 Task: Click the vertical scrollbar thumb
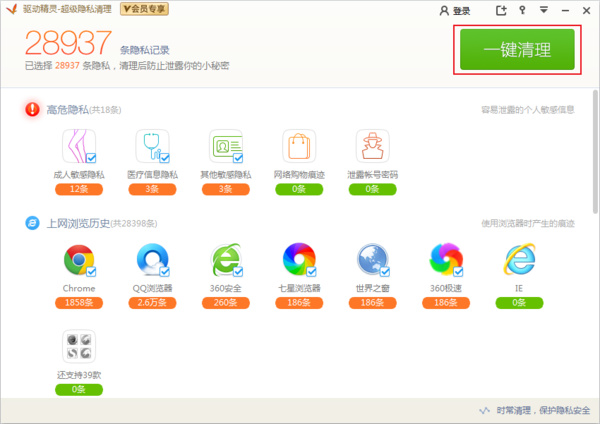(595, 152)
